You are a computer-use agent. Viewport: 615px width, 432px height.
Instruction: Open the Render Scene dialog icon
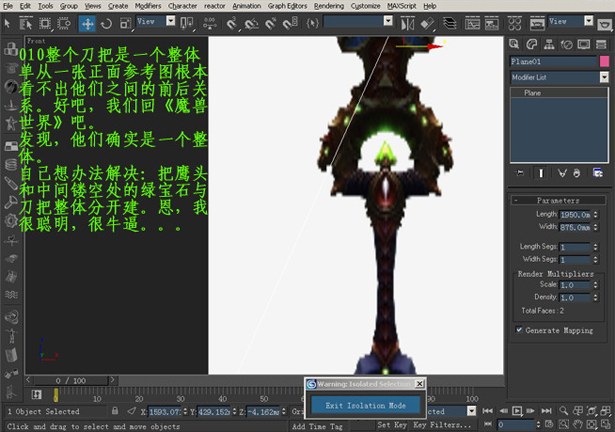537,24
